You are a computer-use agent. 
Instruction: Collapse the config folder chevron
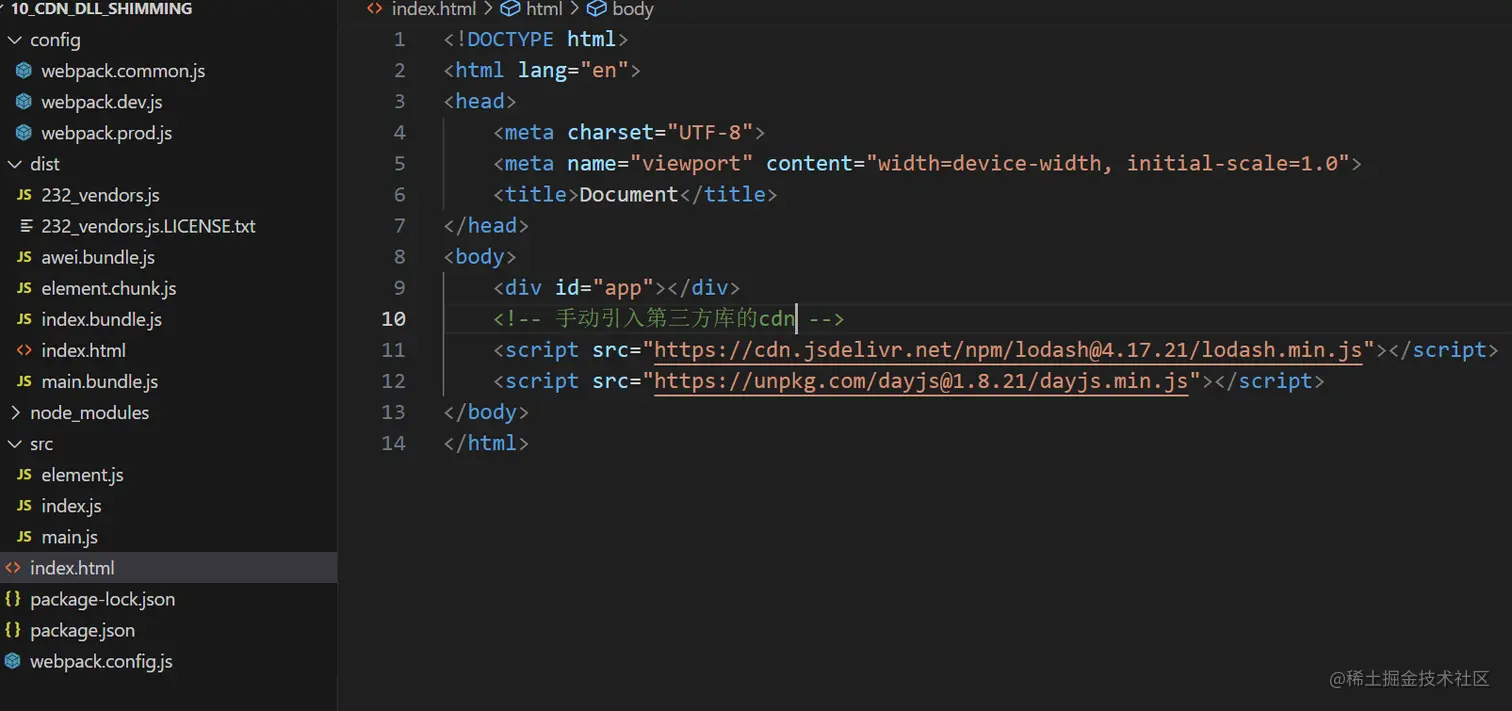point(14,40)
